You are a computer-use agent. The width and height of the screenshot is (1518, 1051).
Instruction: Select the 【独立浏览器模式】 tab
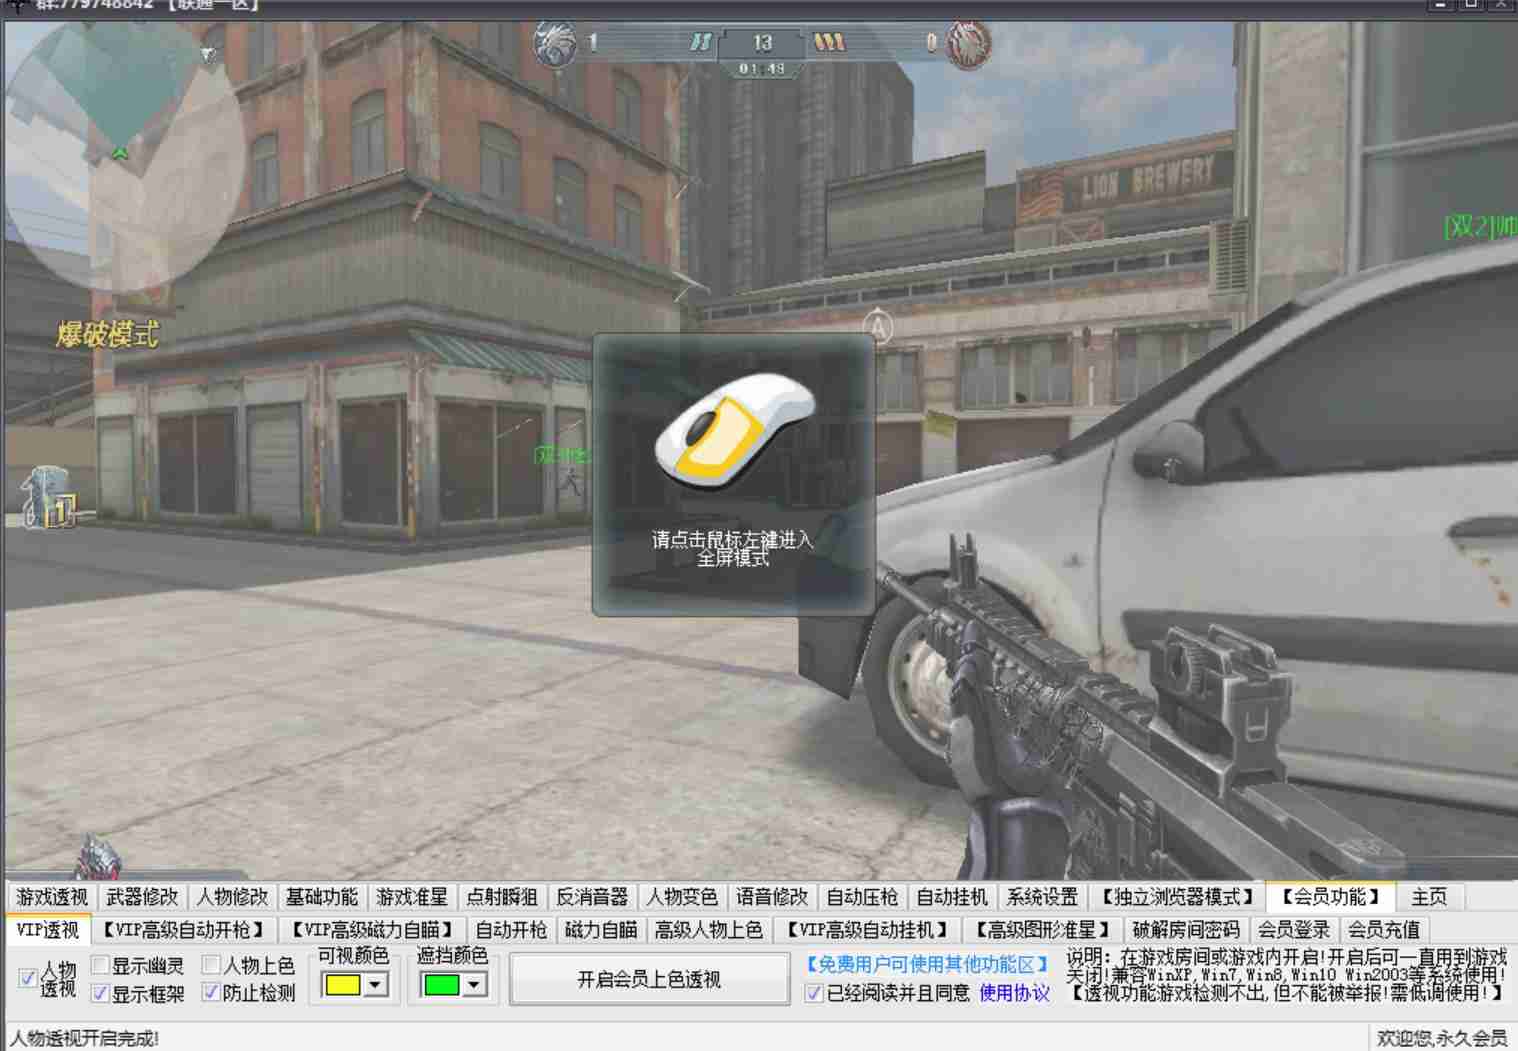click(x=1176, y=897)
